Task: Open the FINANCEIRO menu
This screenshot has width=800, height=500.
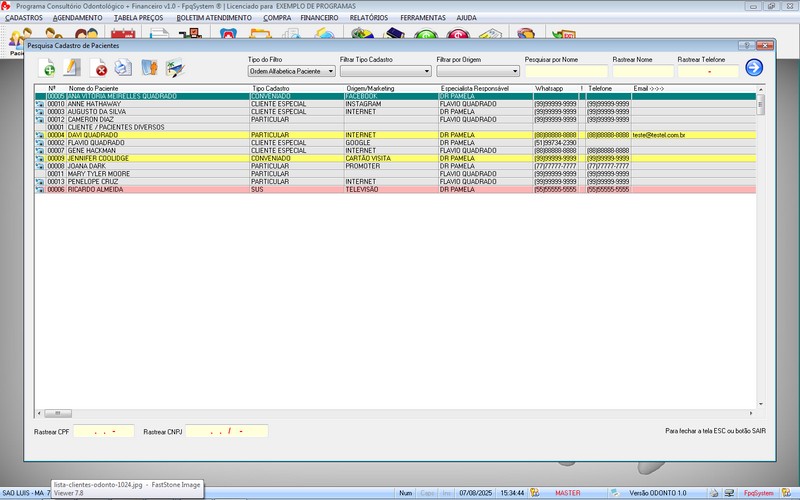Action: point(321,18)
